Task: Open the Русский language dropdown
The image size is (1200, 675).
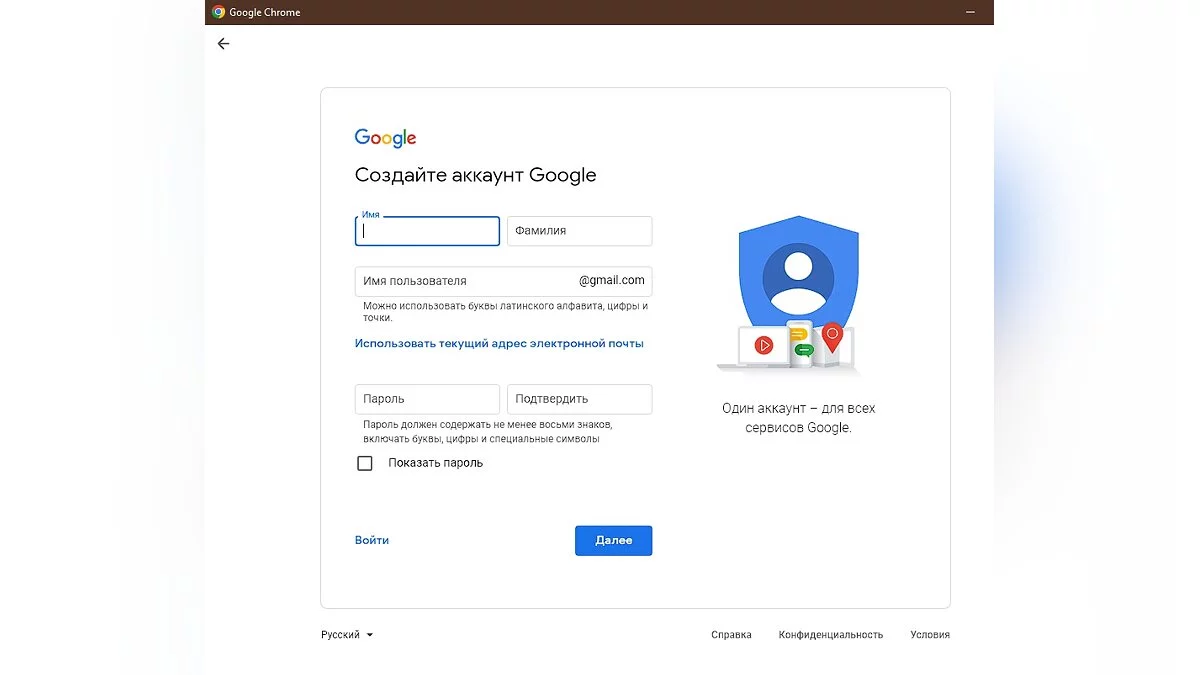Action: coord(346,635)
